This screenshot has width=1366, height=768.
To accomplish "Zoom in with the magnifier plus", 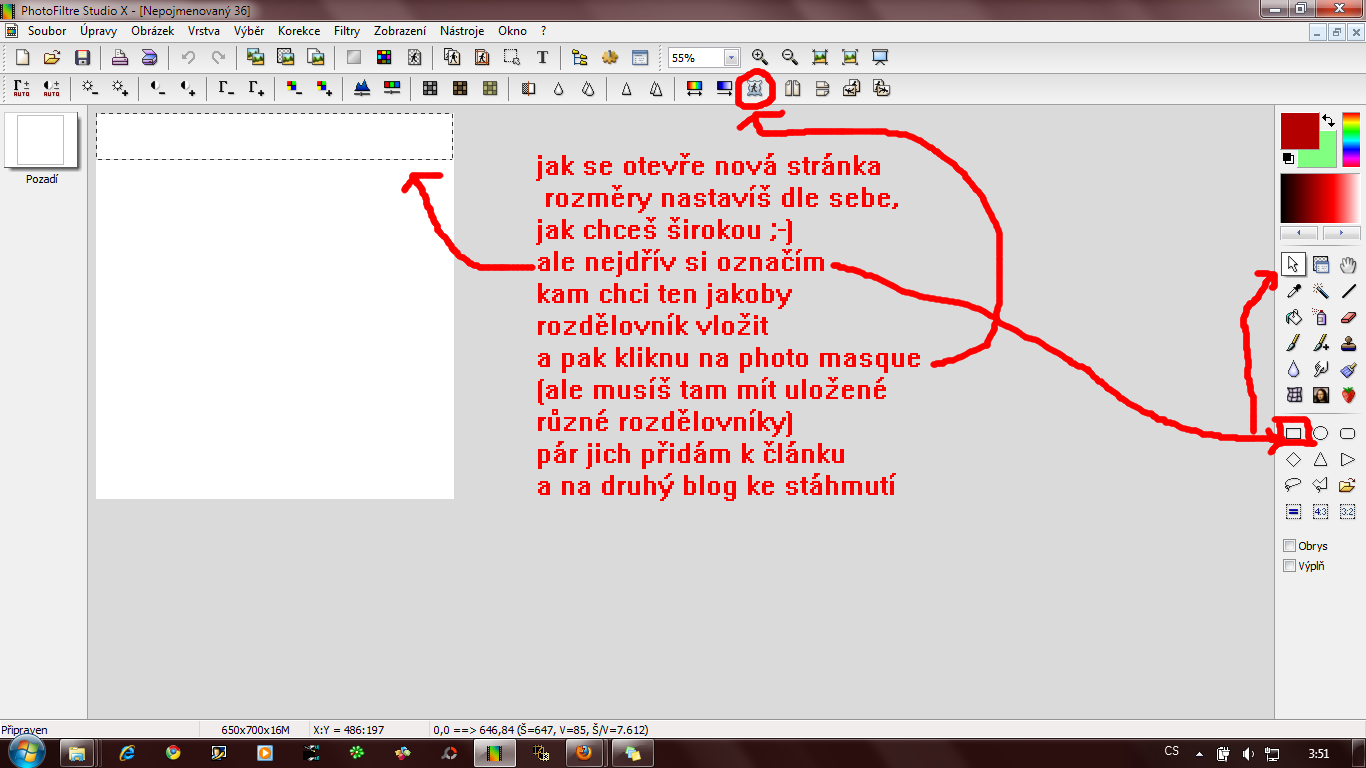I will 759,58.
